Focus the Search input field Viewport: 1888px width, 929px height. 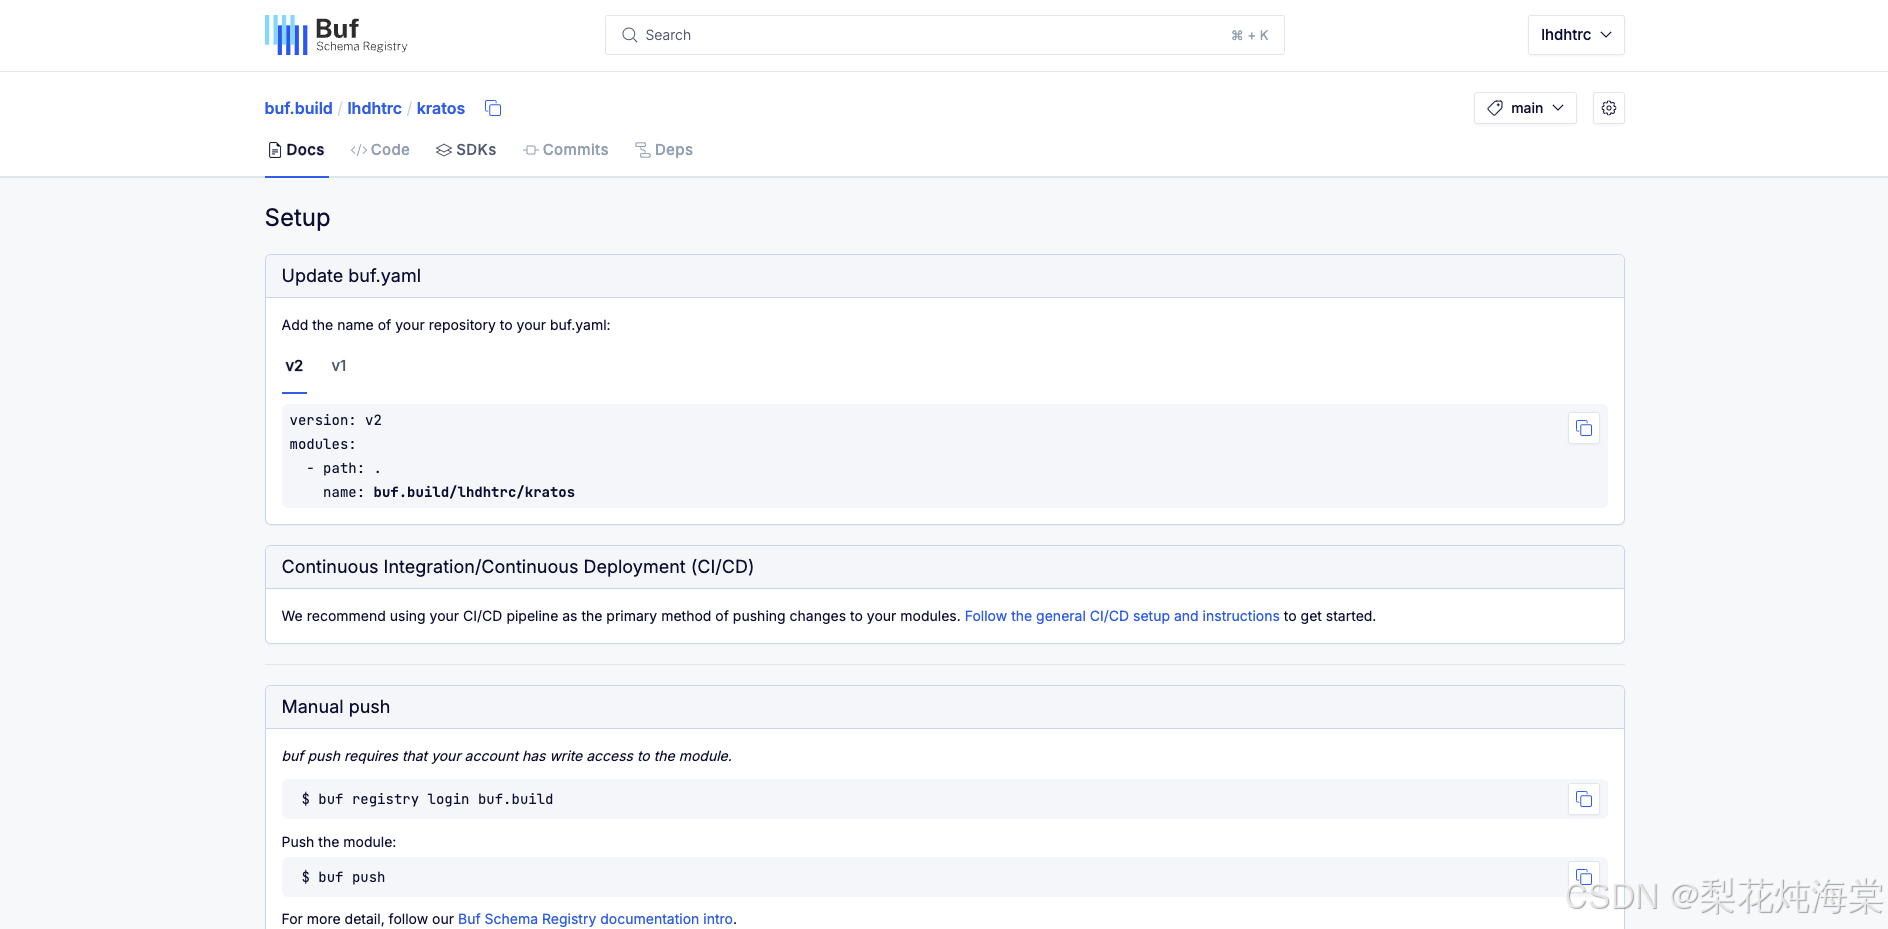[x=944, y=35]
